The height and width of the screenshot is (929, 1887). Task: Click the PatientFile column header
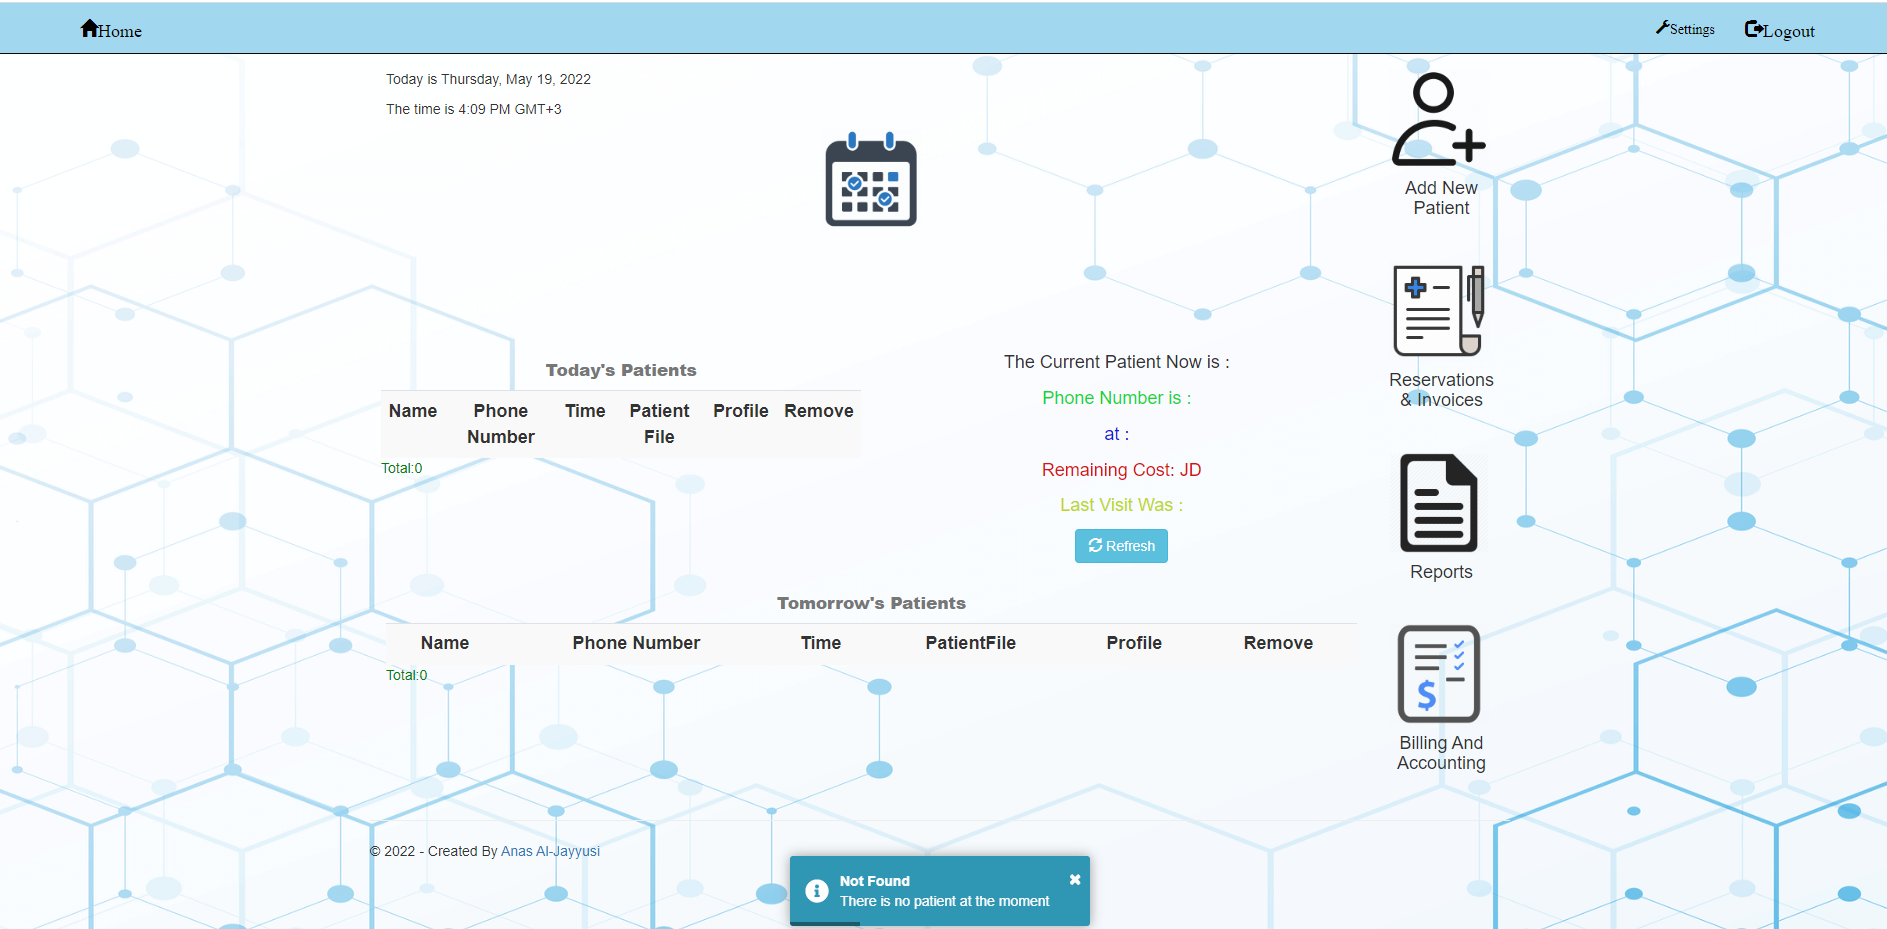tap(971, 643)
